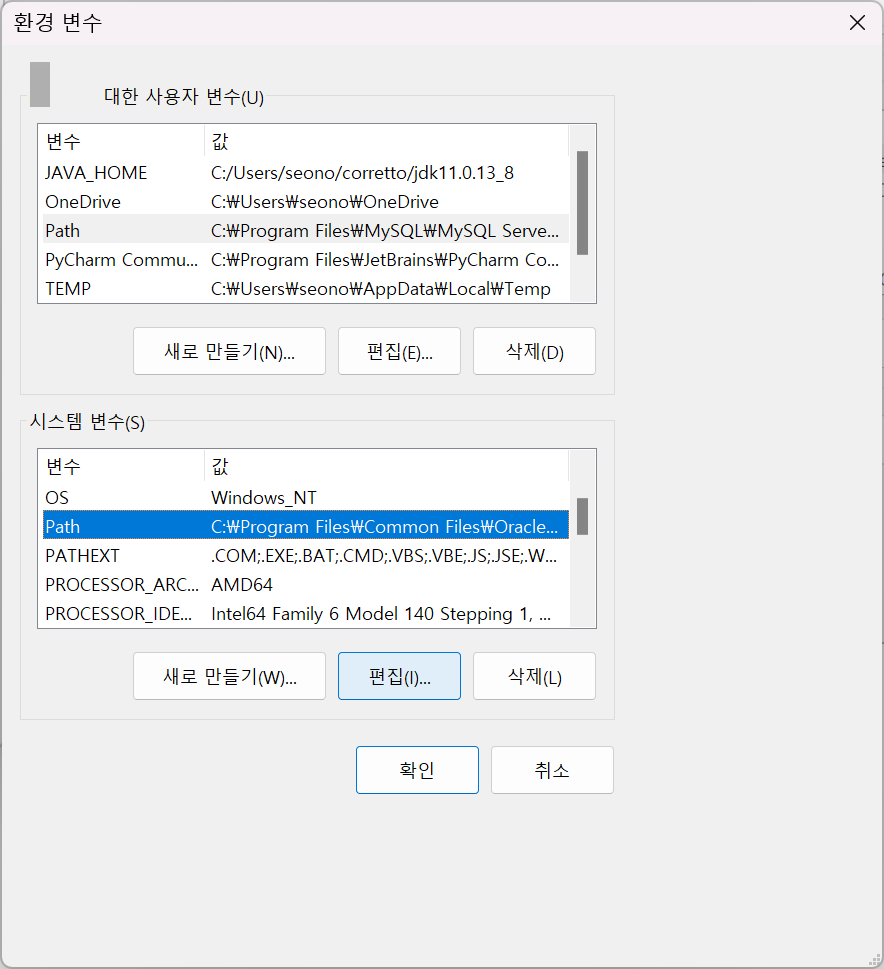
Task: Click the selected system Path value Common Files
Action: (384, 527)
